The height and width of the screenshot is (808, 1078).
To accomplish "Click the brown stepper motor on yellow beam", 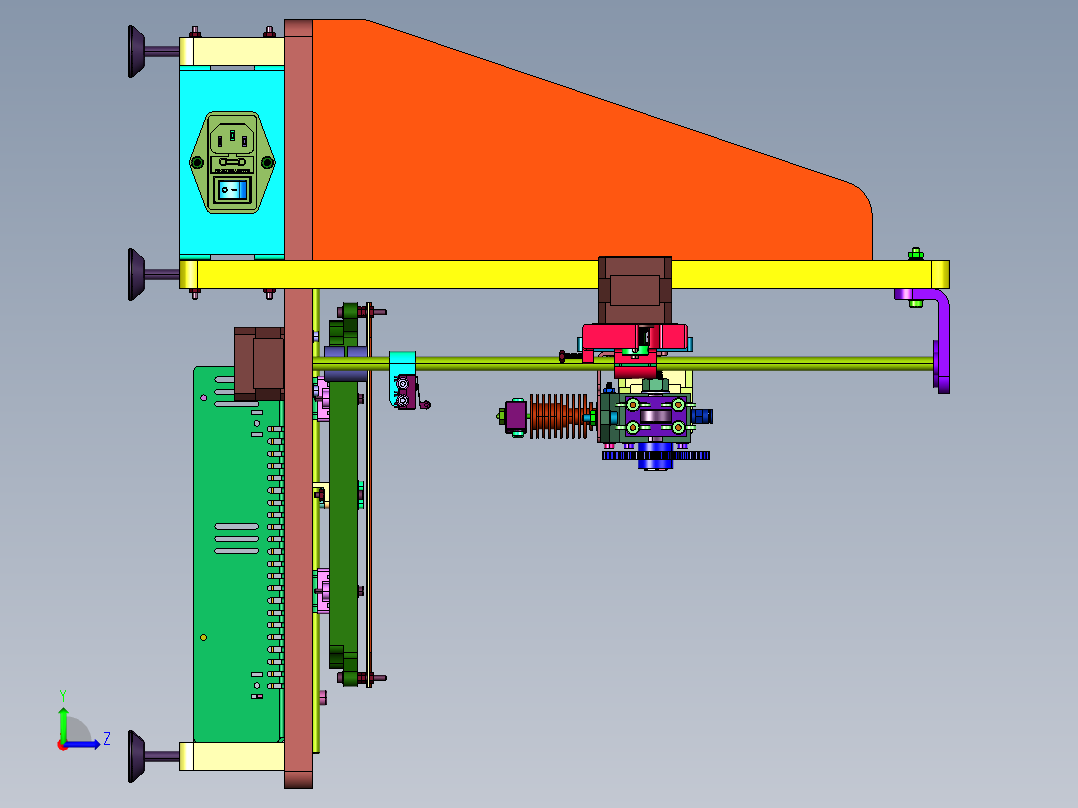I will (x=635, y=290).
